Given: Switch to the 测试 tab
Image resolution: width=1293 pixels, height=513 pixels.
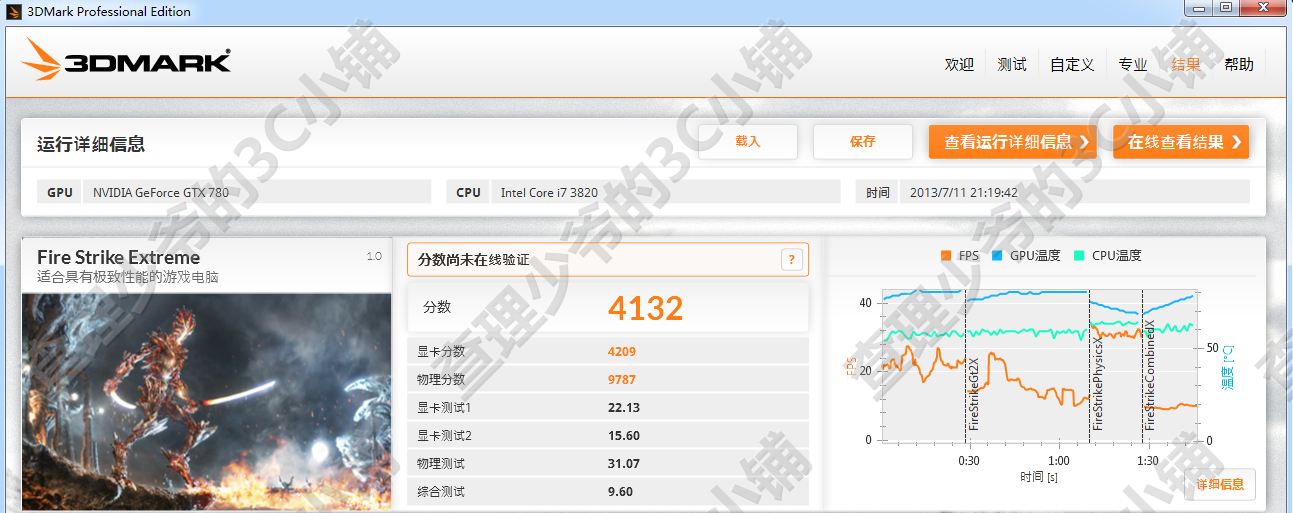Looking at the screenshot, I should 1012,64.
